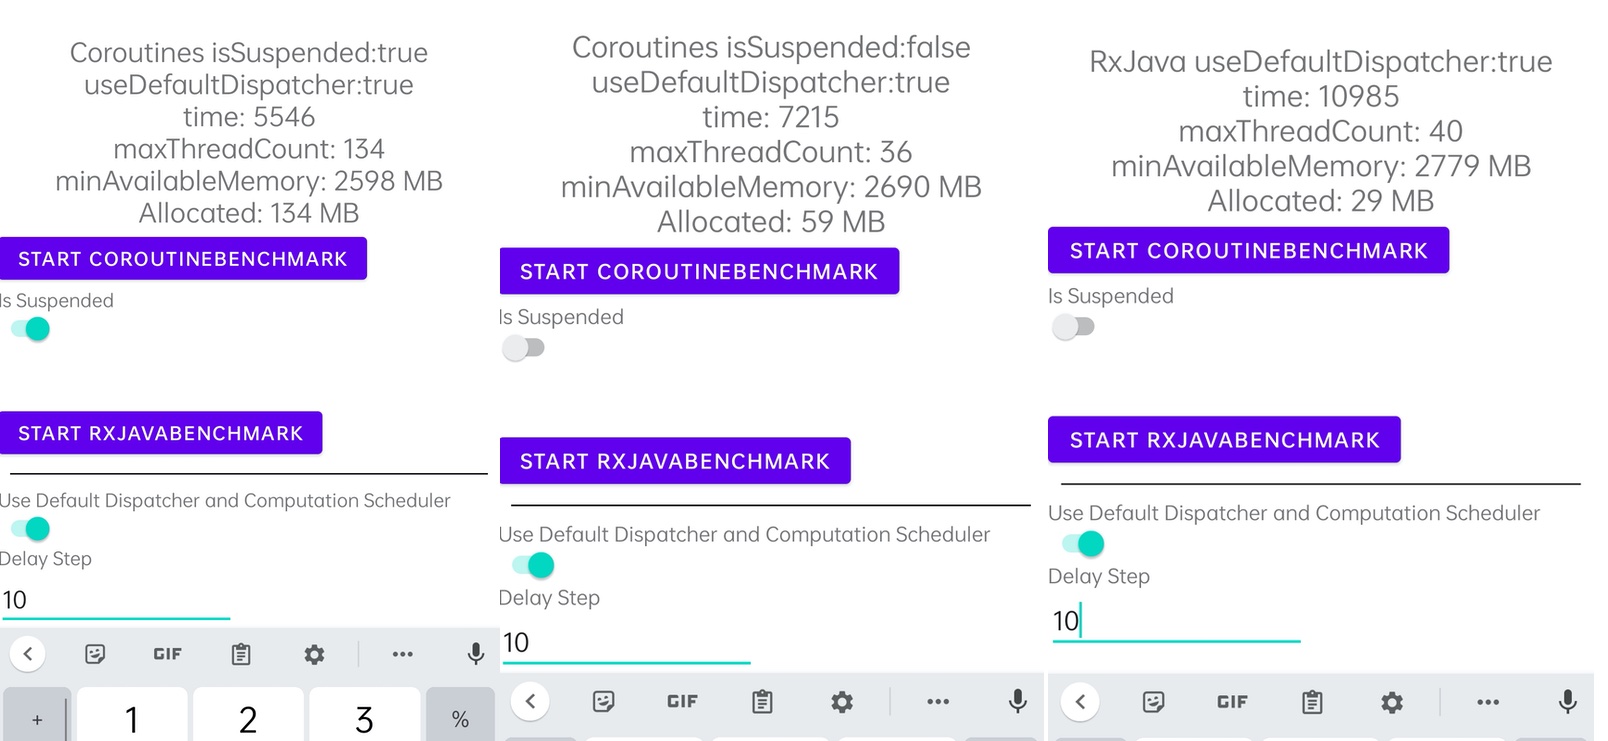Collapse the keyboard using the left chevron
Image resolution: width=1608 pixels, height=741 pixels.
[29, 654]
